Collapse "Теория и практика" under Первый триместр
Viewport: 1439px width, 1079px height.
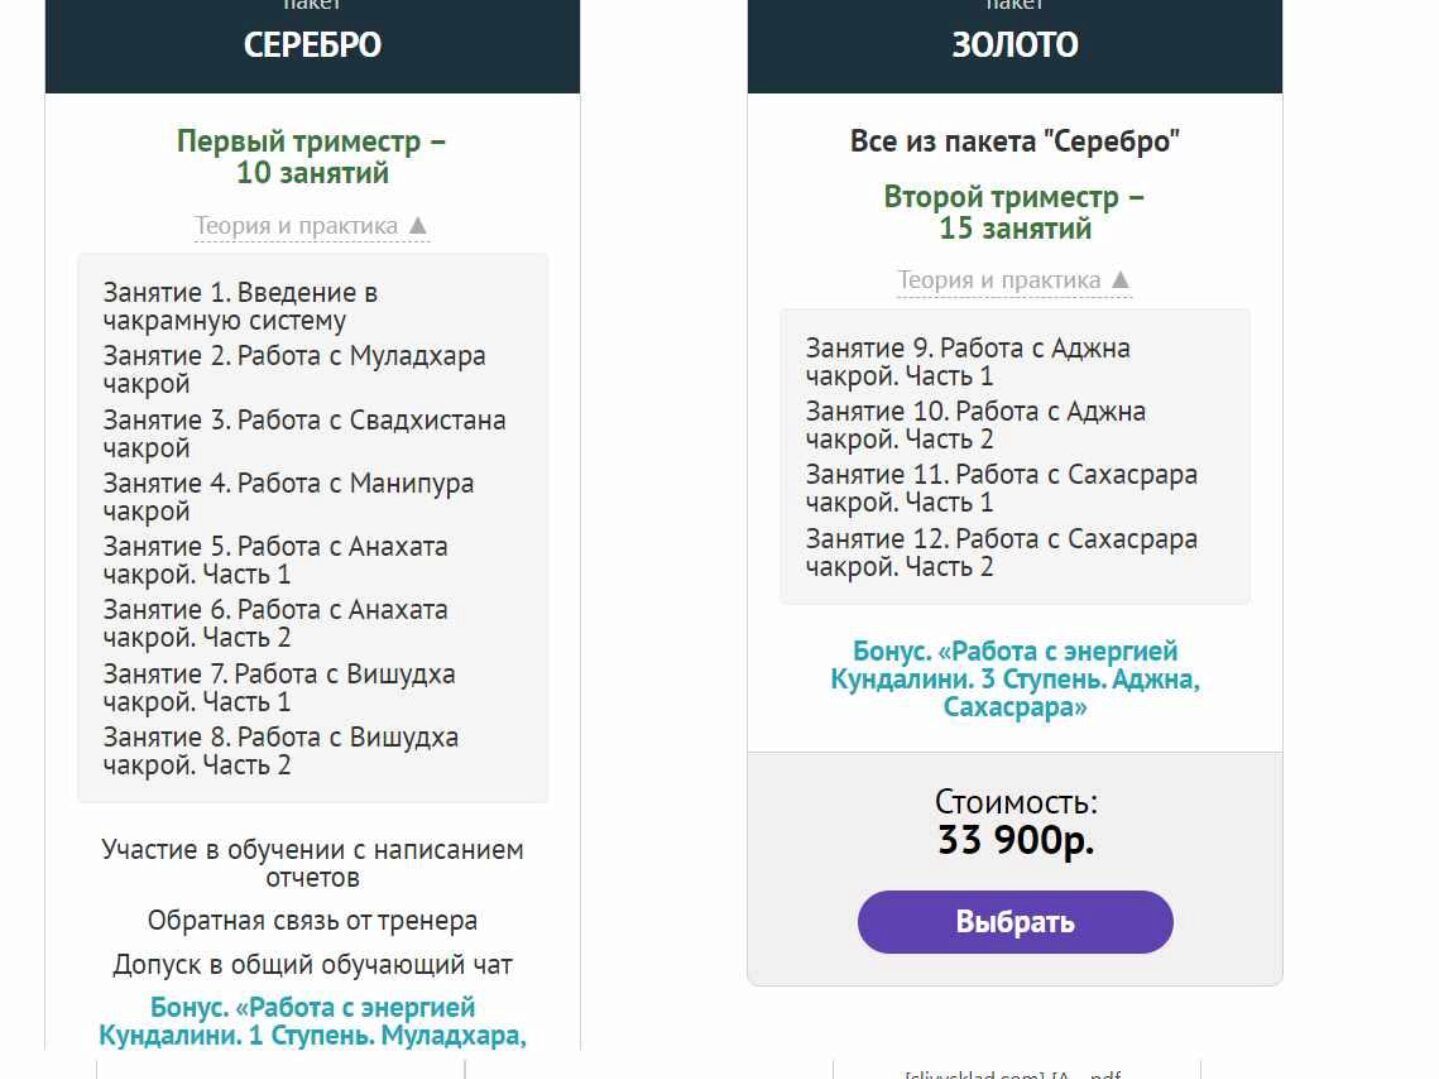(311, 226)
